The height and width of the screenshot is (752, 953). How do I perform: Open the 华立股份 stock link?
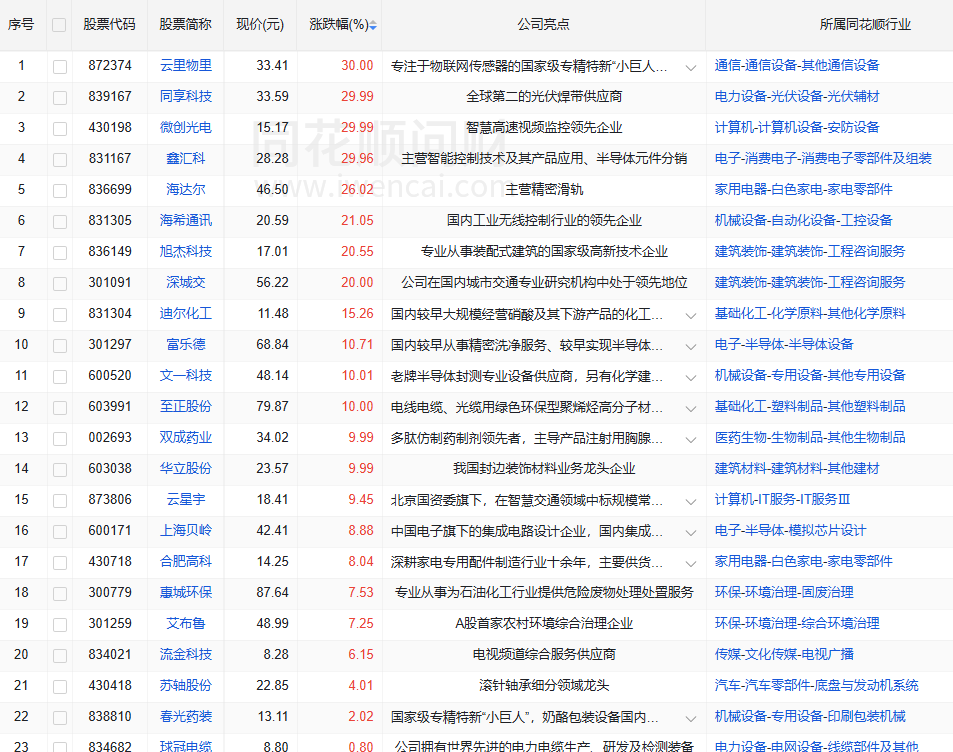click(x=186, y=468)
